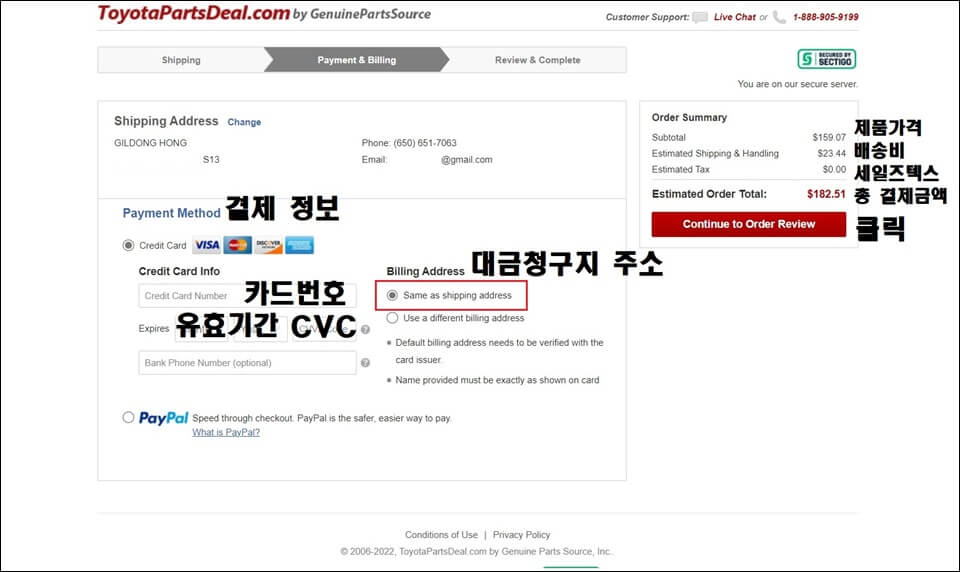Image resolution: width=960 pixels, height=572 pixels.
Task: Select the Visa card logo
Action: (x=207, y=245)
